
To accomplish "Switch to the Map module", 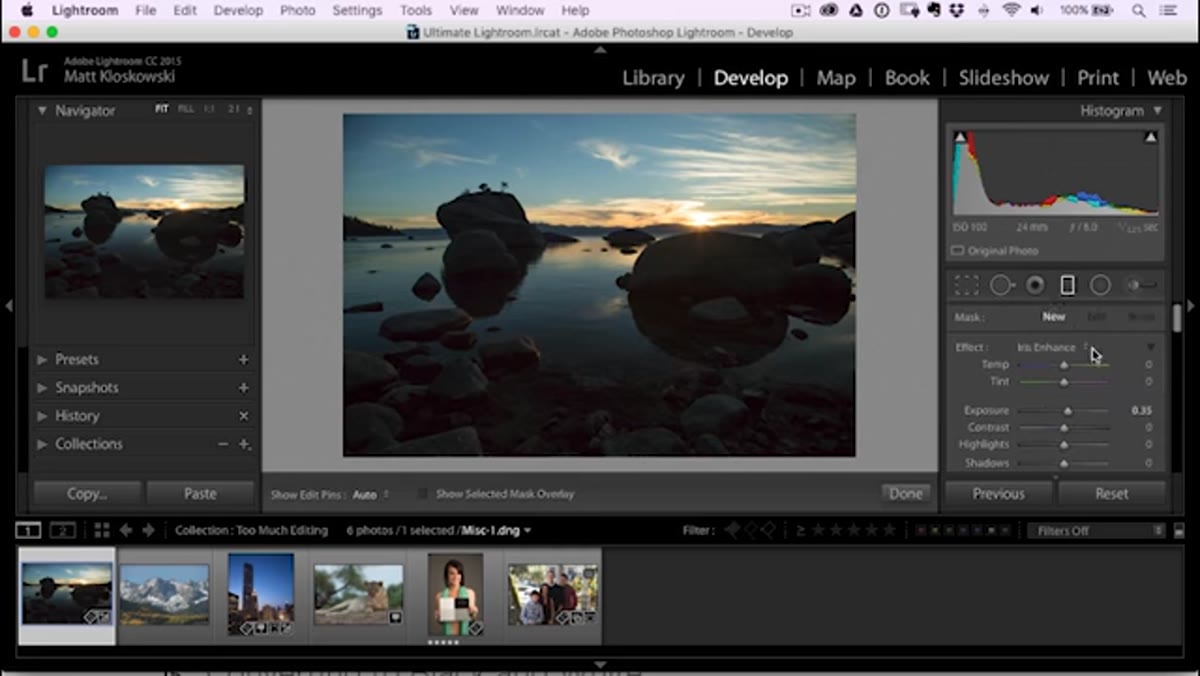I will click(836, 78).
